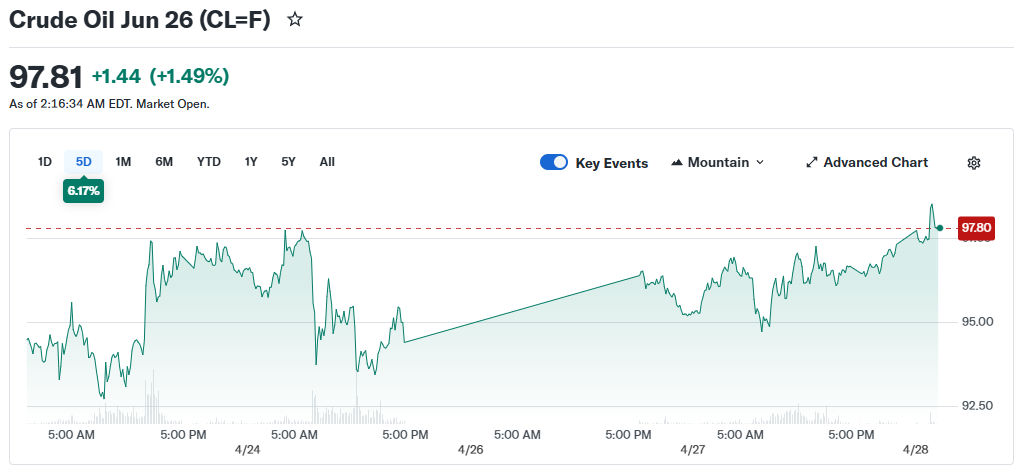1026x474 pixels.
Task: Select the 5D time range tab
Action: coord(84,162)
